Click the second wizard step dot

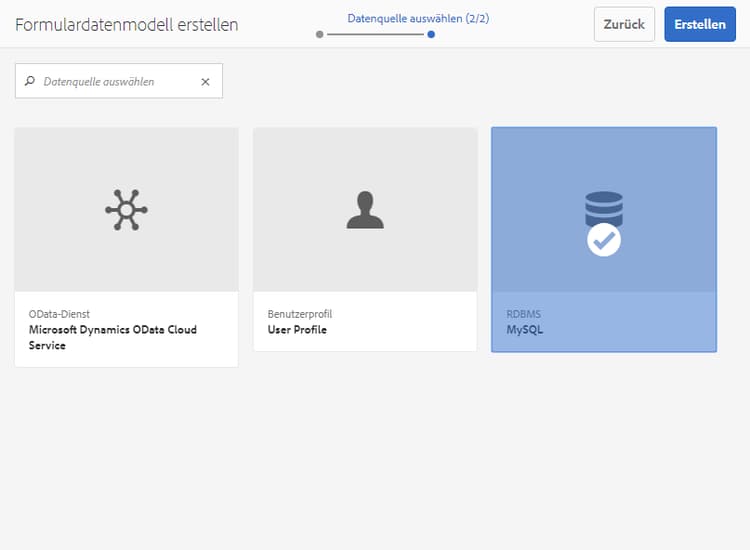coord(431,34)
